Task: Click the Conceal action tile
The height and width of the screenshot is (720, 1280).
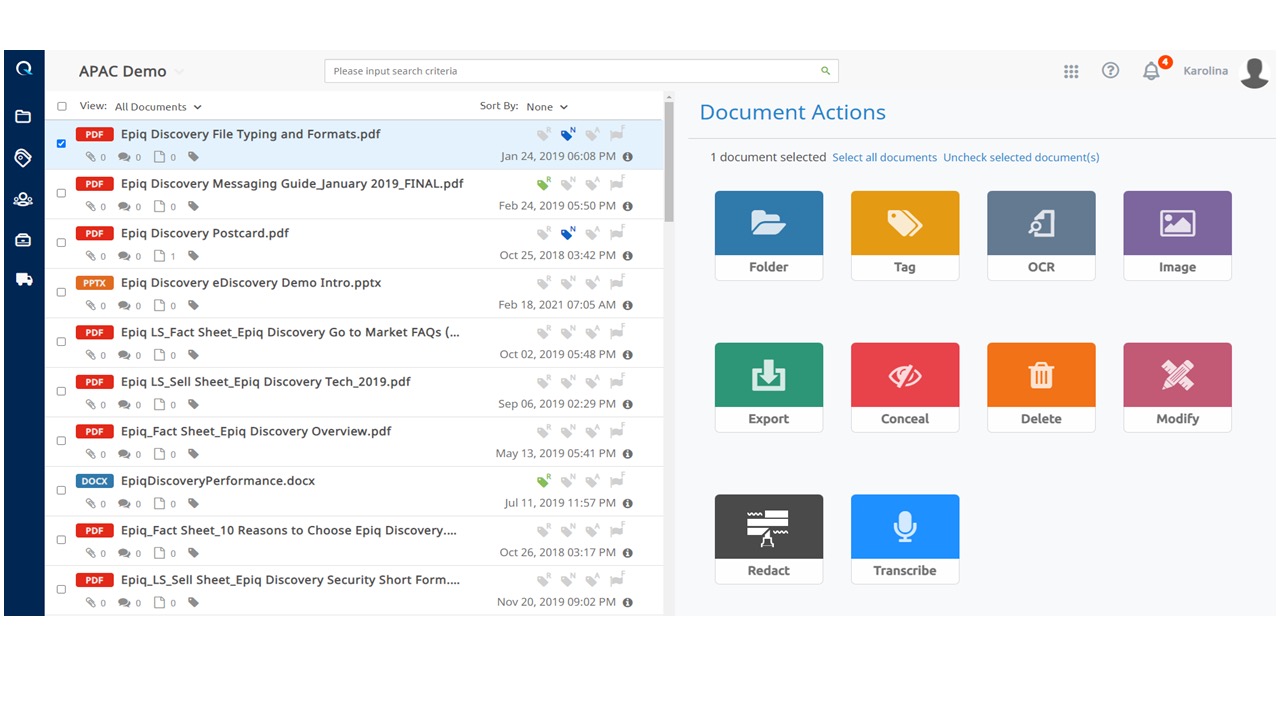Action: tap(905, 388)
